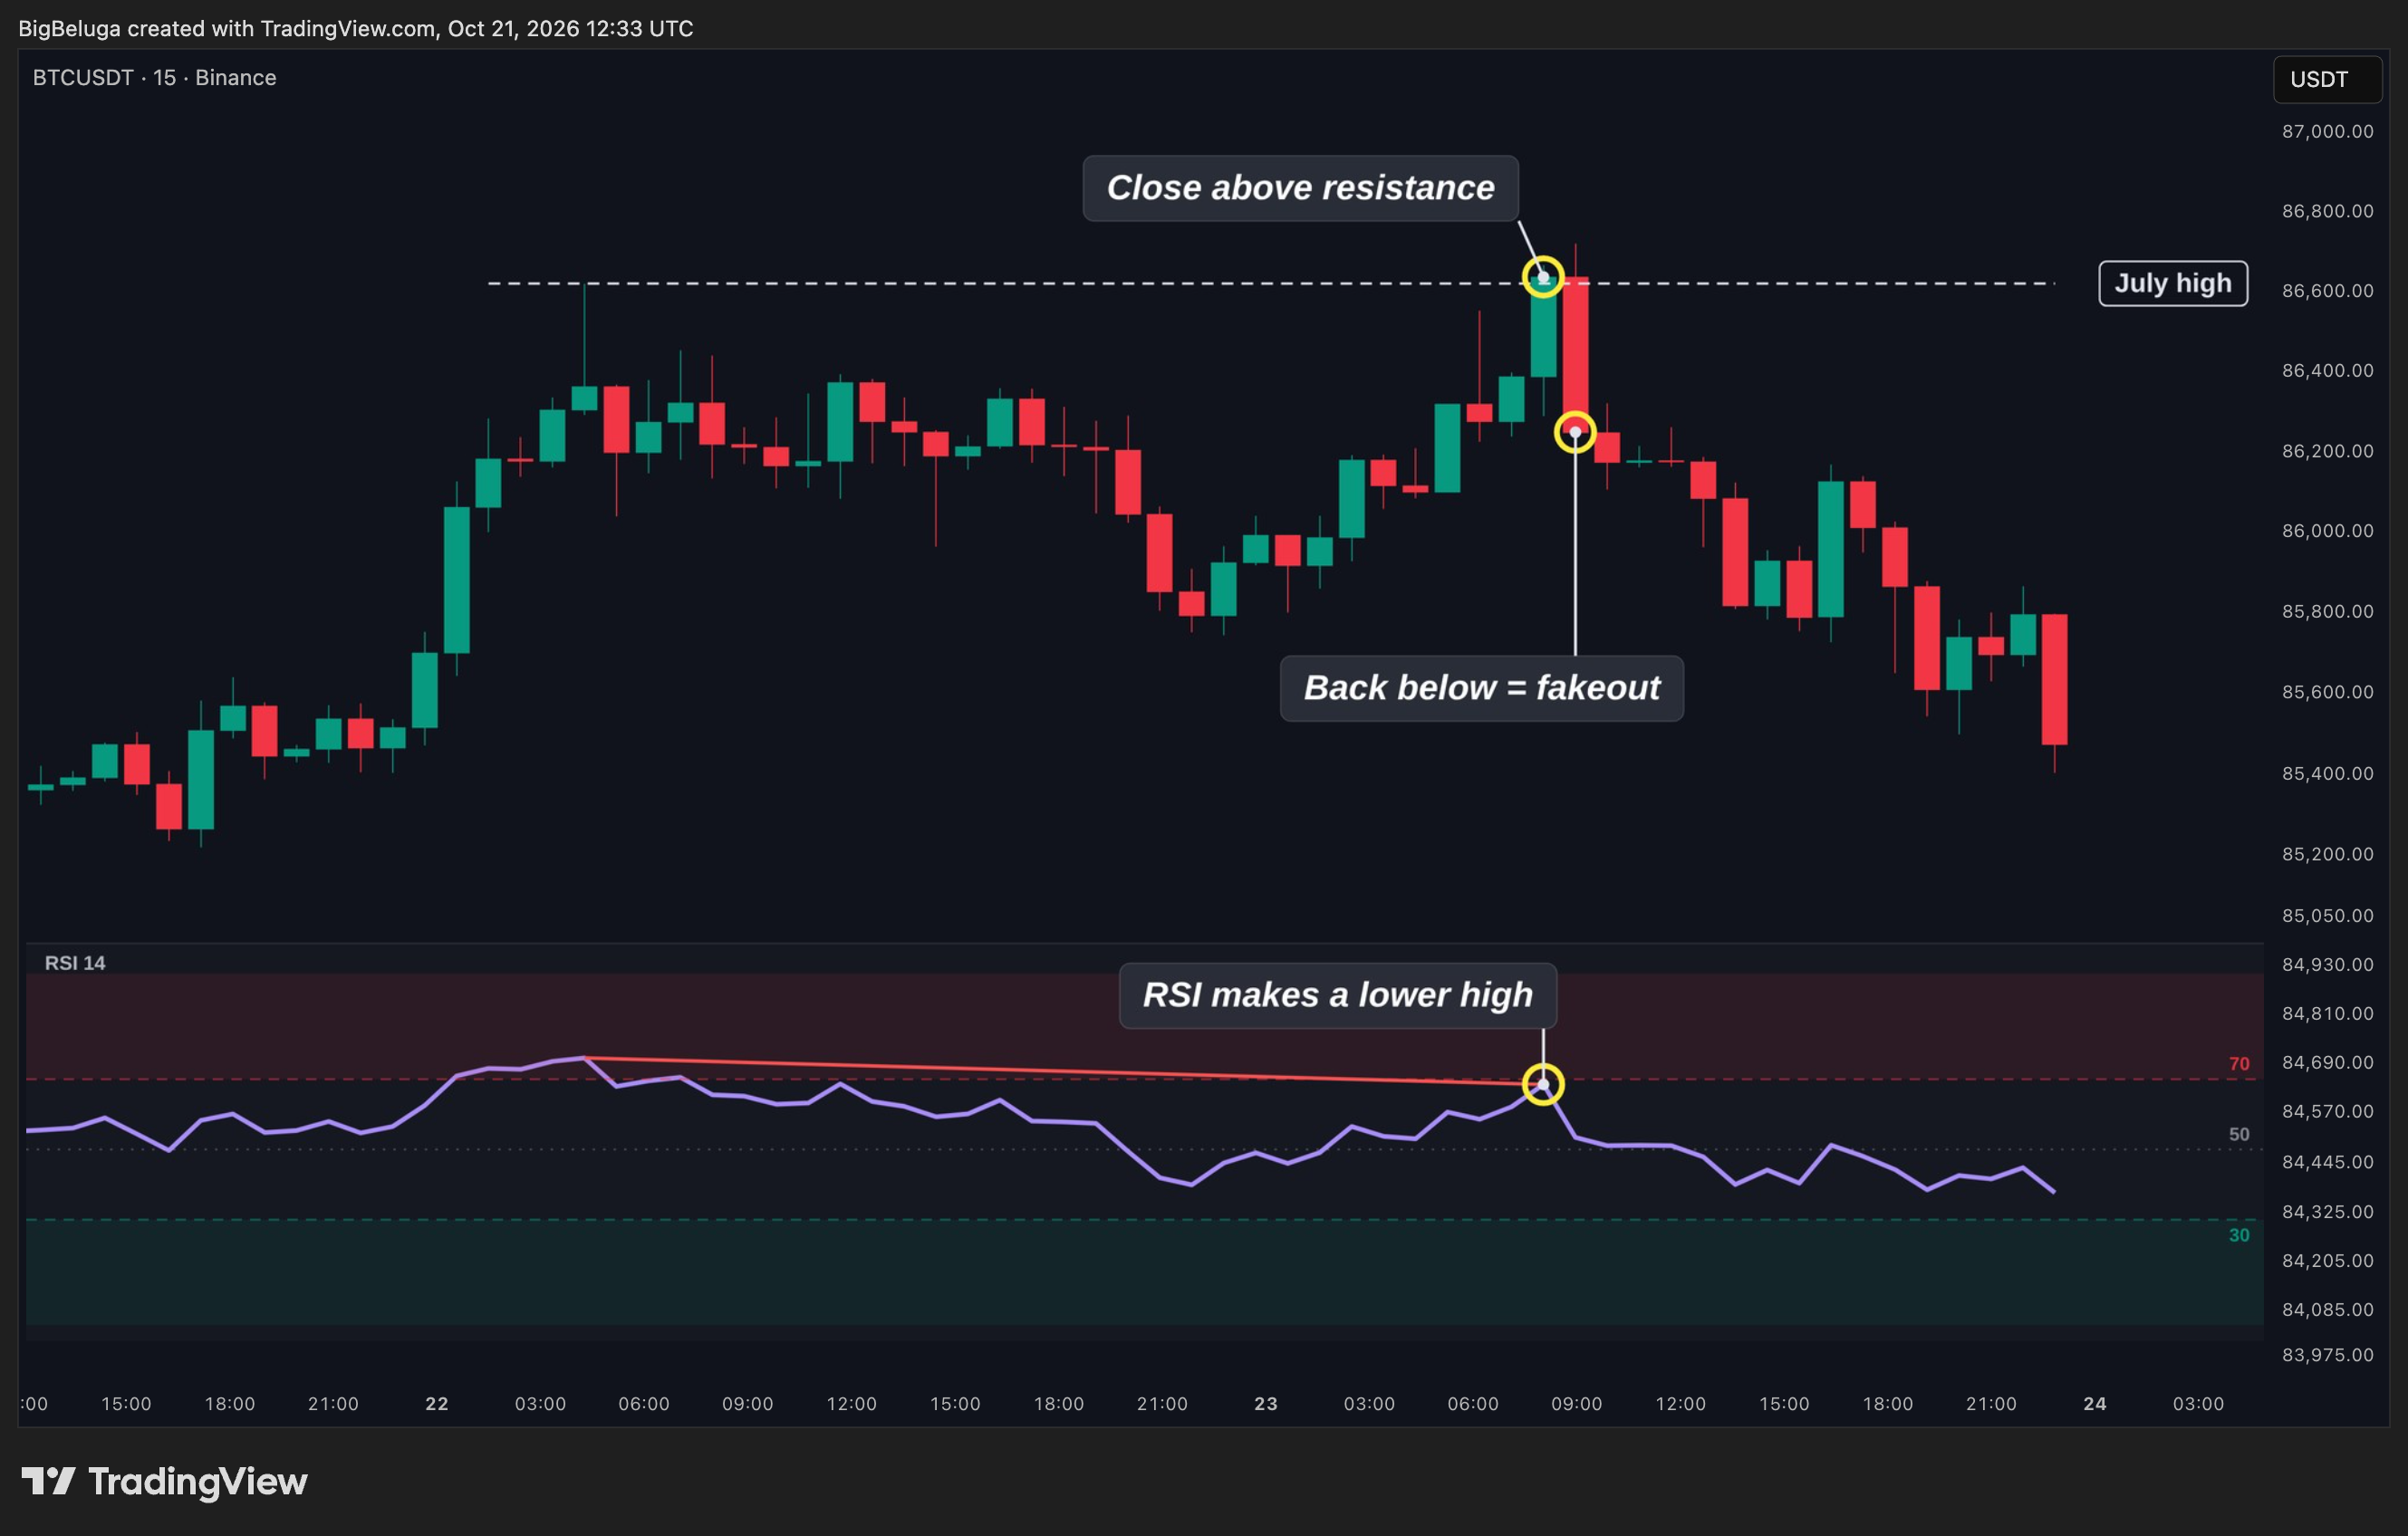
Task: Click the BTCUSDT · 15 · Binance symbol title
Action: 154,77
